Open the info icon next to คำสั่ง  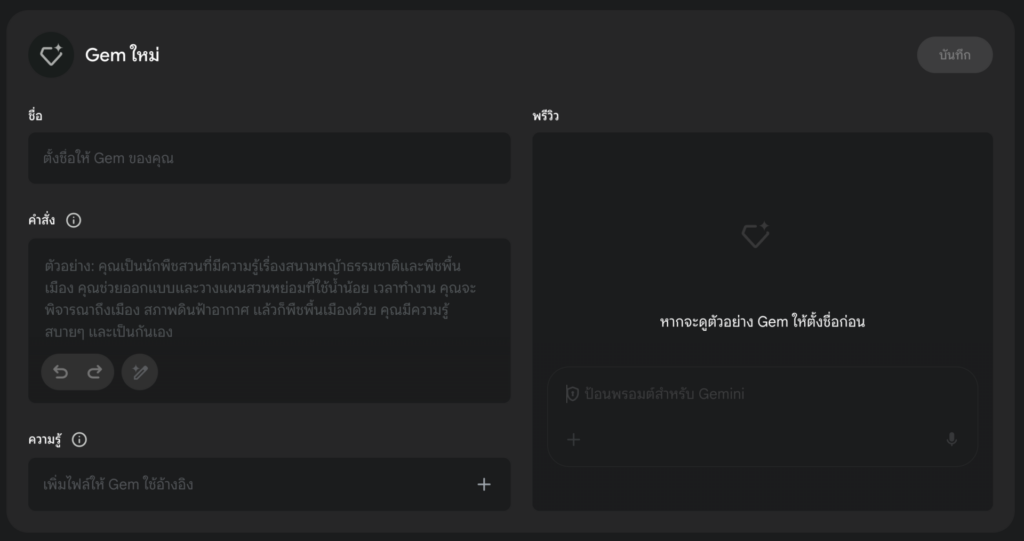pos(74,220)
